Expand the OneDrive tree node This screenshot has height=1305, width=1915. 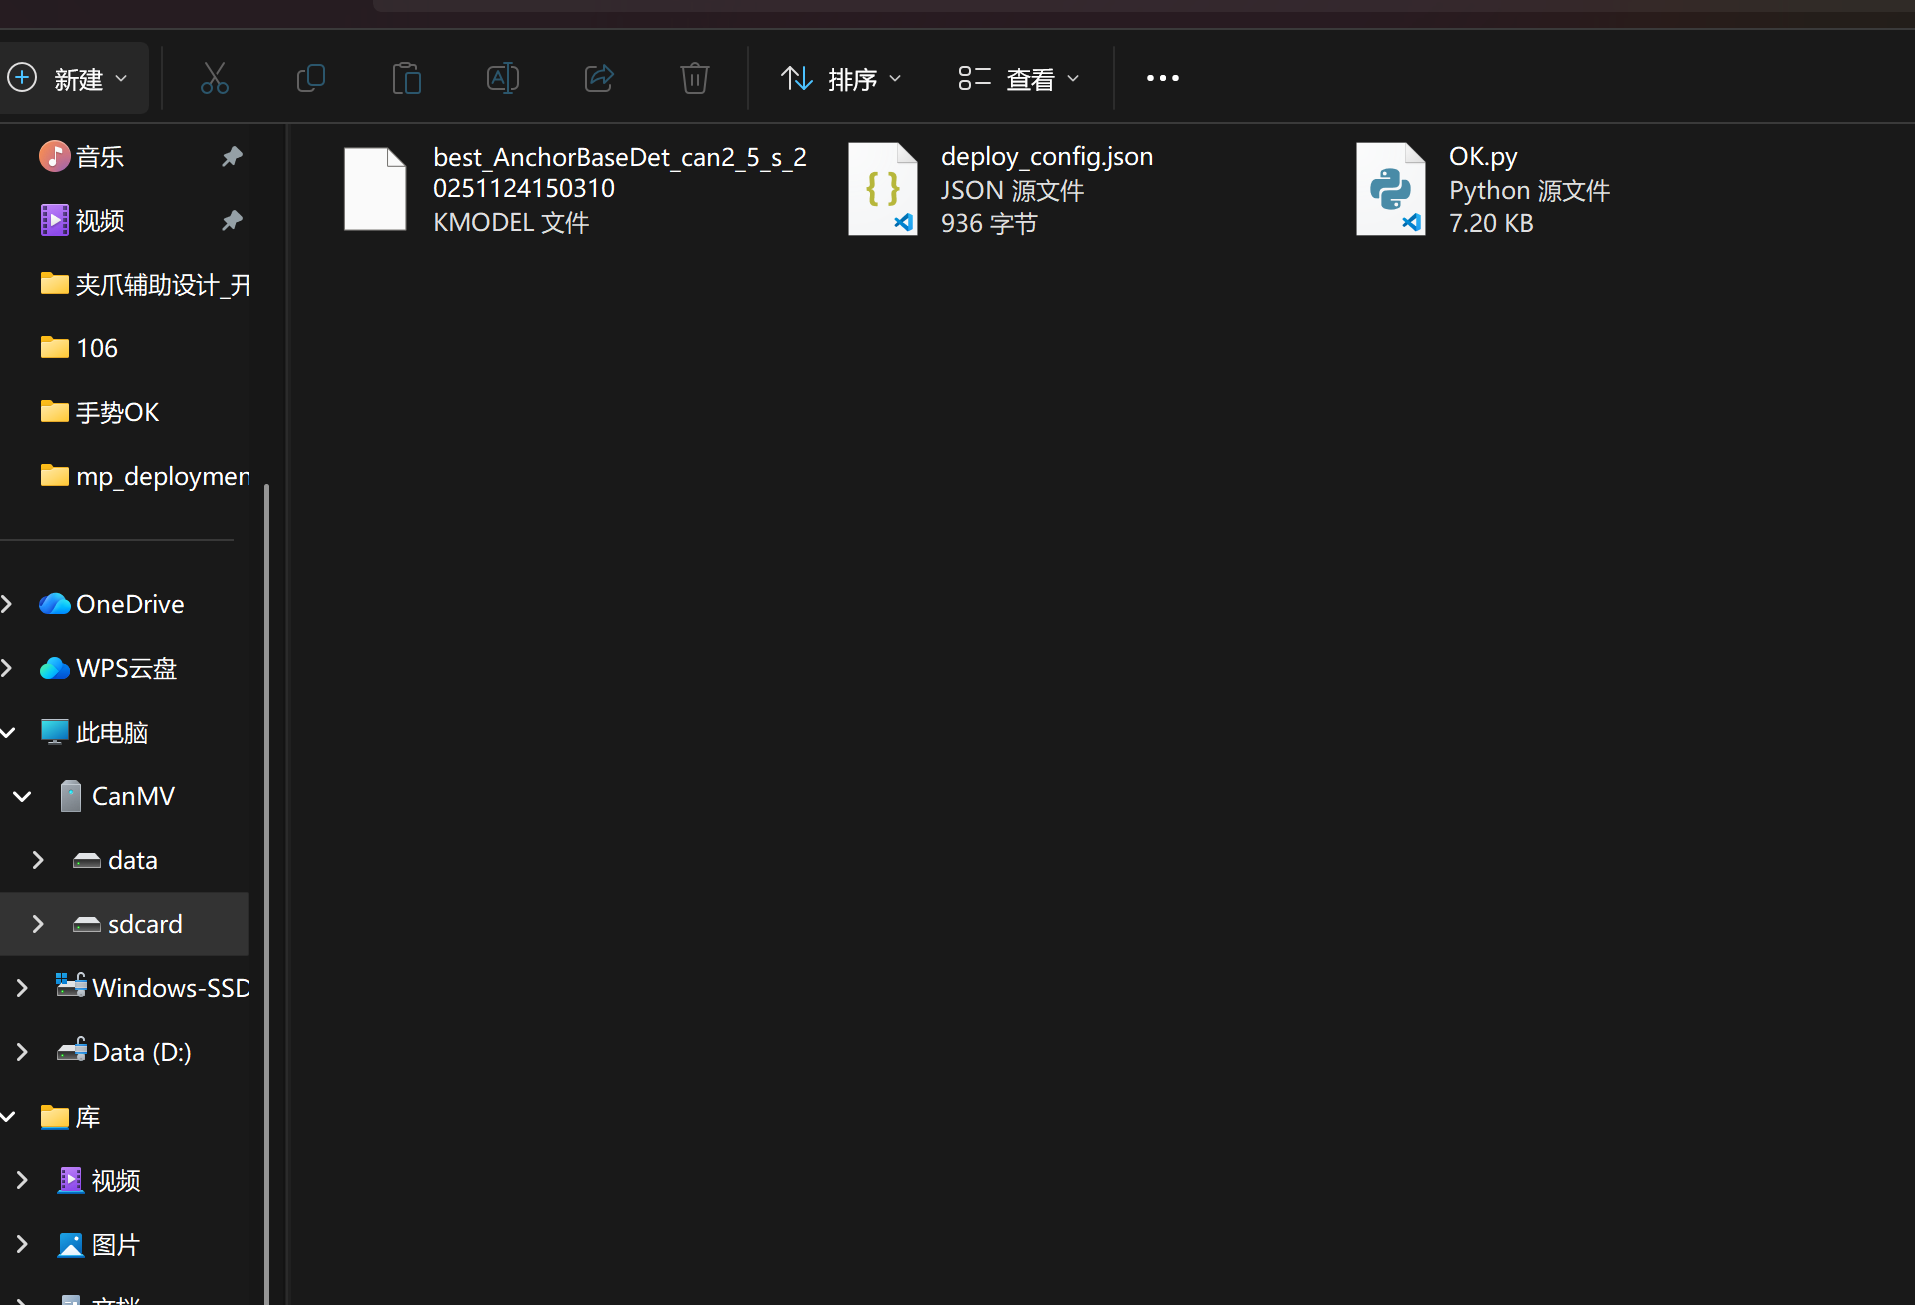tap(8, 604)
